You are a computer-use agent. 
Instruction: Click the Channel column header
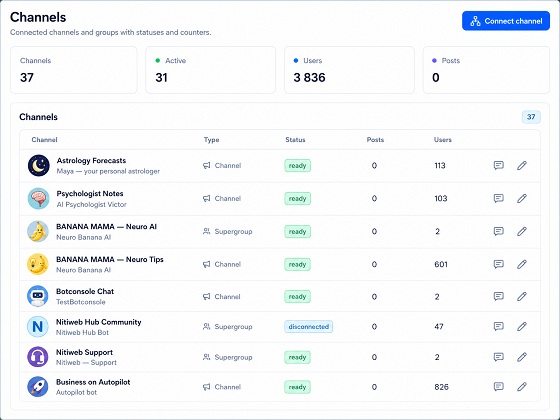44,140
